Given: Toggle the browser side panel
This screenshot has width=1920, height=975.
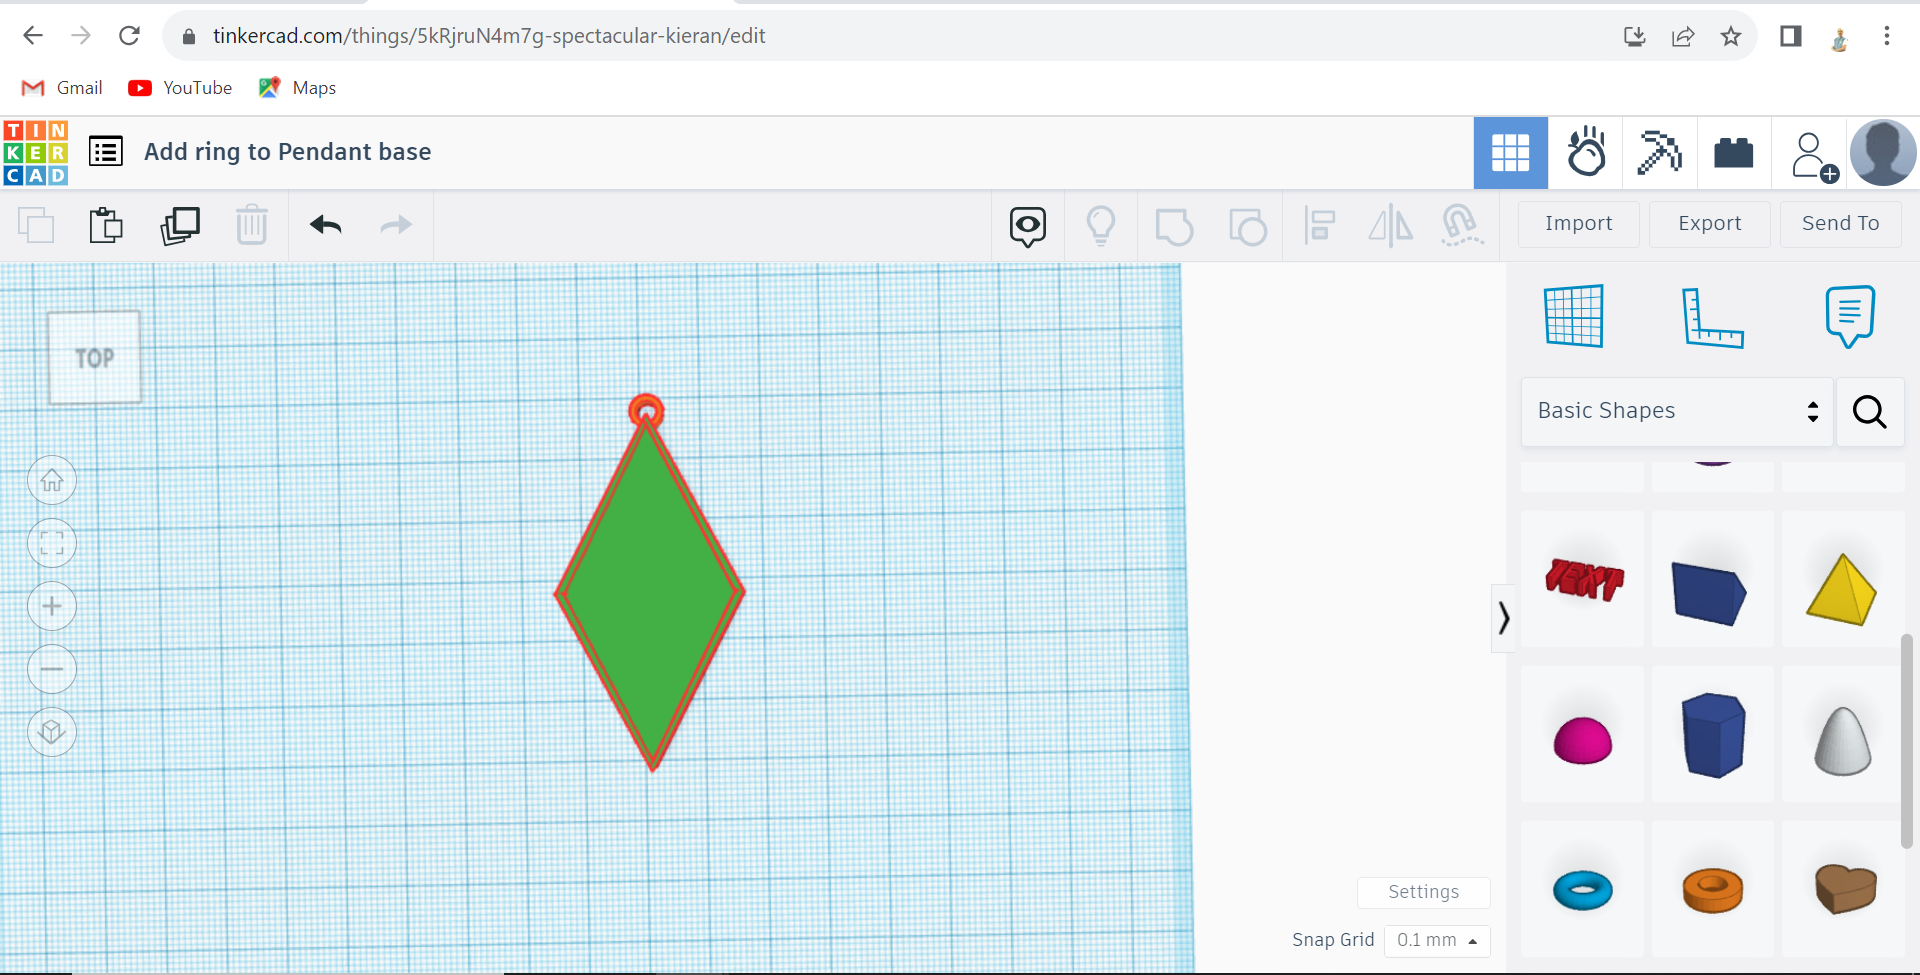Looking at the screenshot, I should click(x=1791, y=36).
